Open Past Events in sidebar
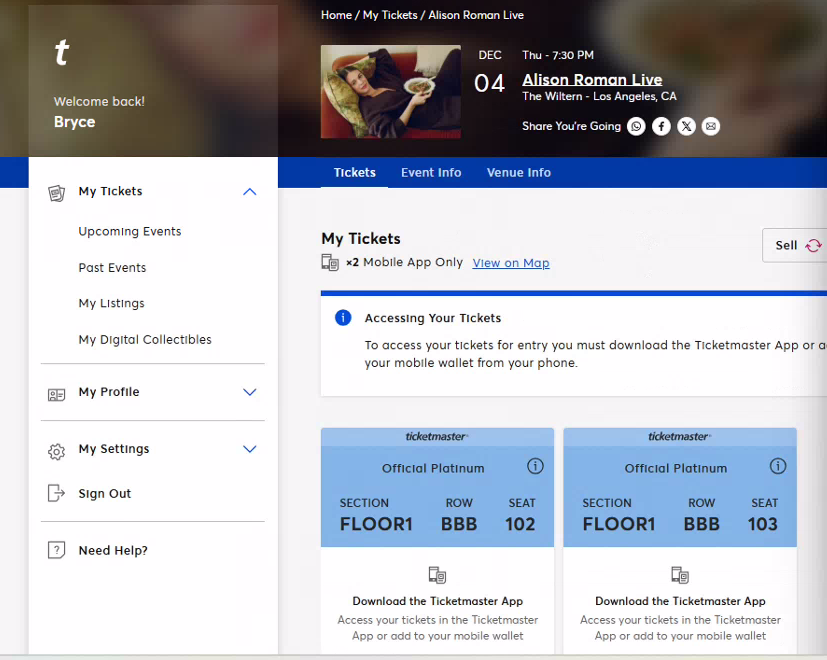 (x=112, y=268)
